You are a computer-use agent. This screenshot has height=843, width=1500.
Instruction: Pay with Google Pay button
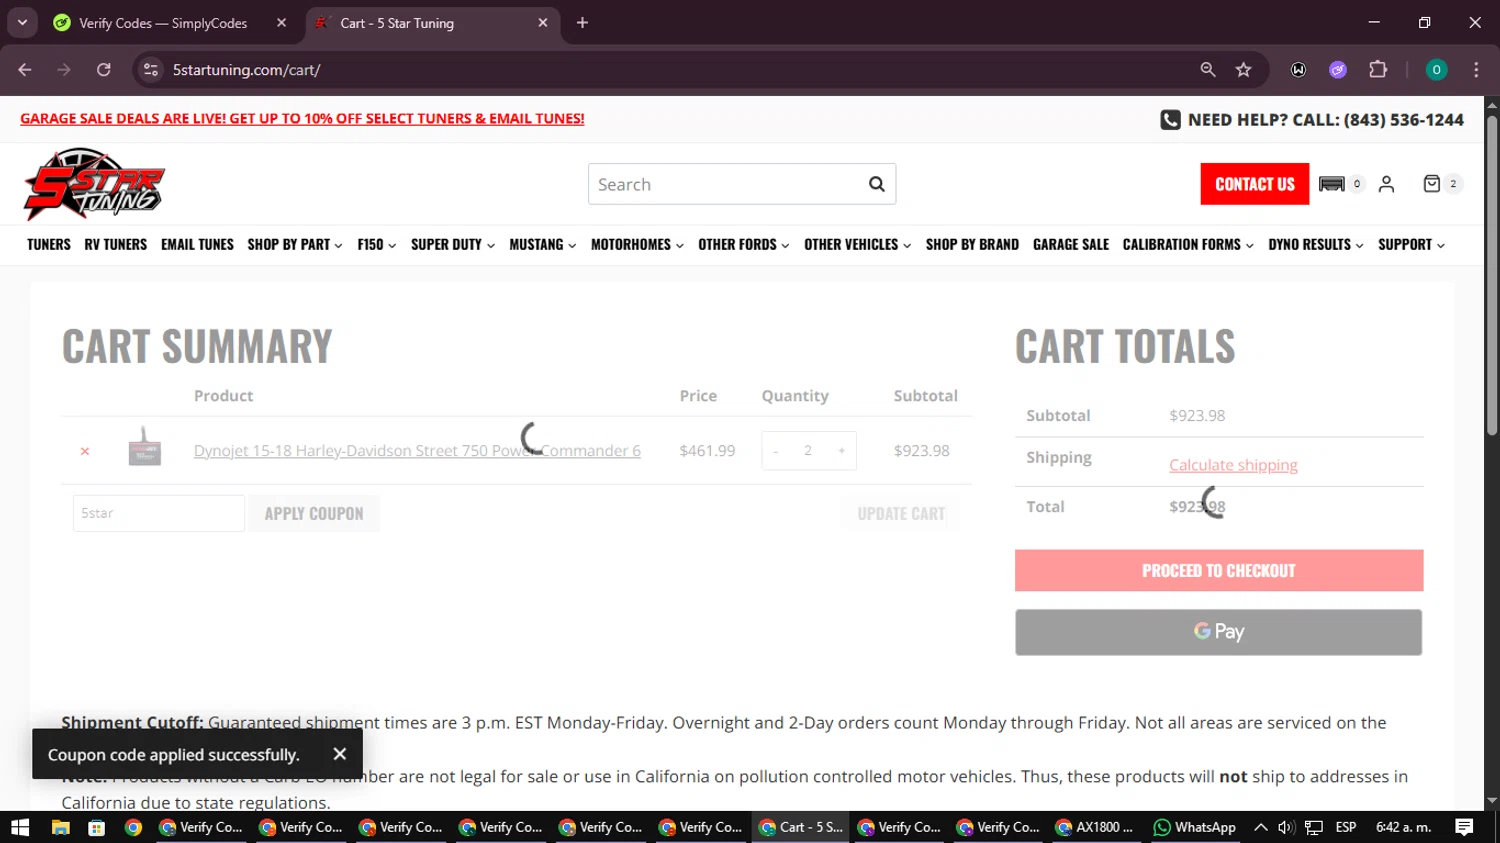tap(1219, 632)
